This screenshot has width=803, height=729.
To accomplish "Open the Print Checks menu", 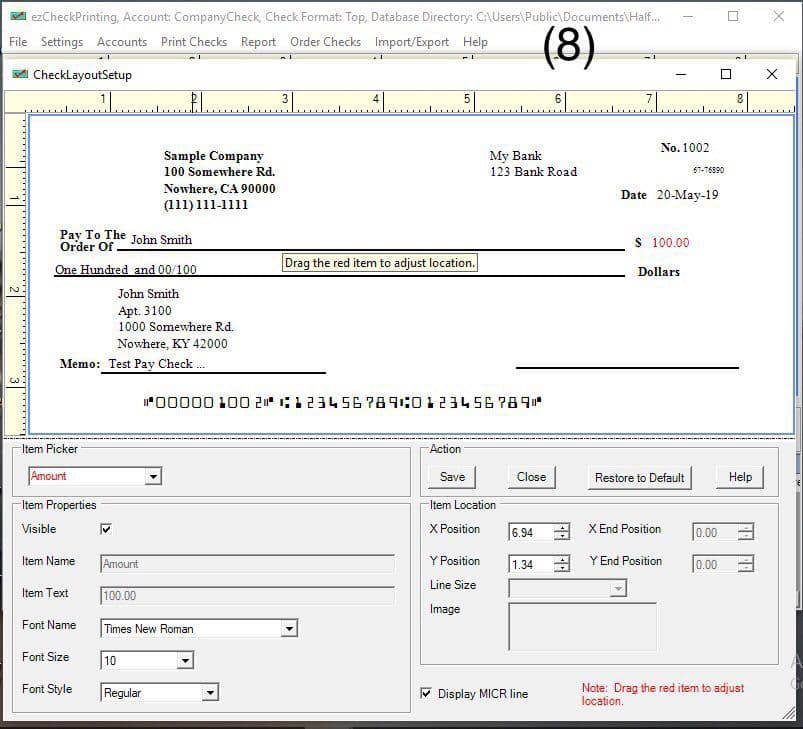I will click(x=194, y=42).
